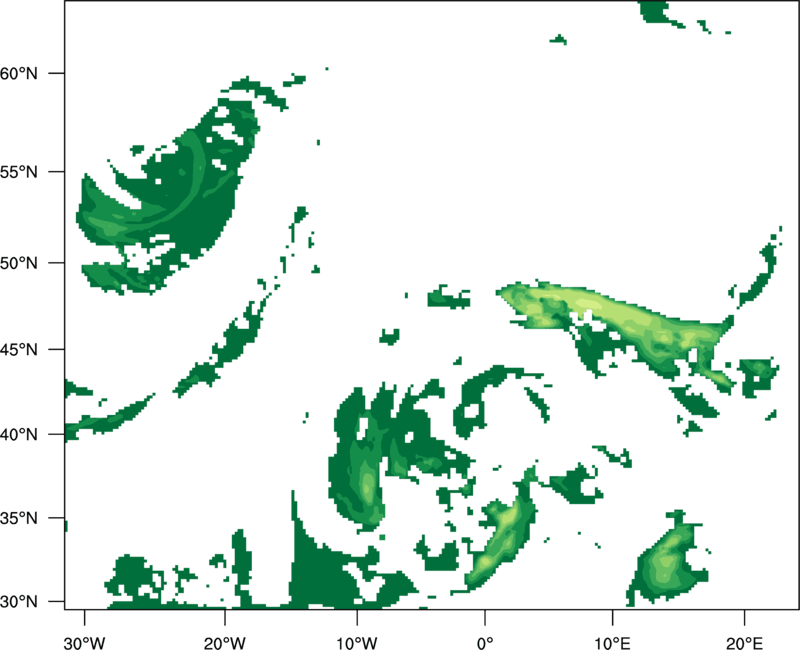Click the 10°W longitude label
This screenshot has width=800, height=650.
(x=357, y=643)
